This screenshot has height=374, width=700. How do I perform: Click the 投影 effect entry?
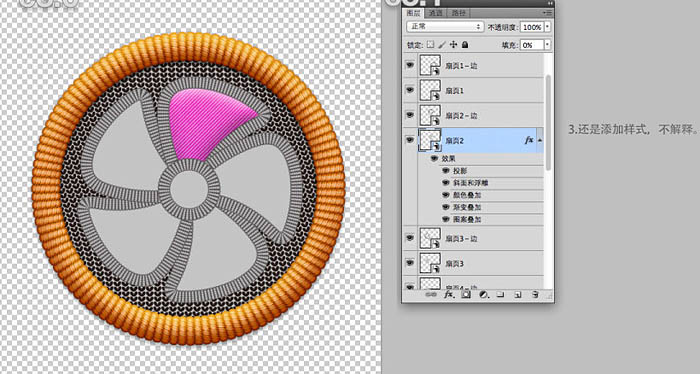coord(460,170)
